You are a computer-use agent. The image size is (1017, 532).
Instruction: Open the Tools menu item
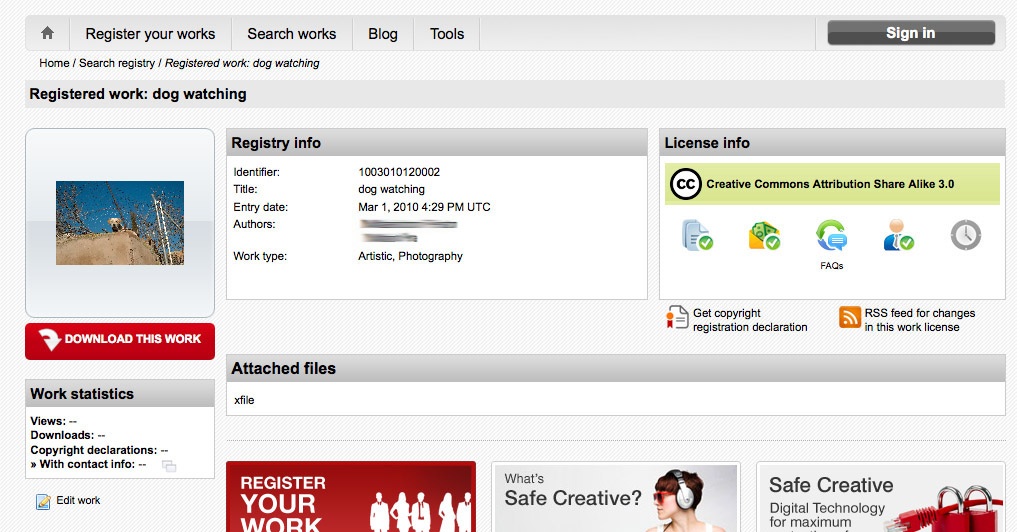coord(447,34)
